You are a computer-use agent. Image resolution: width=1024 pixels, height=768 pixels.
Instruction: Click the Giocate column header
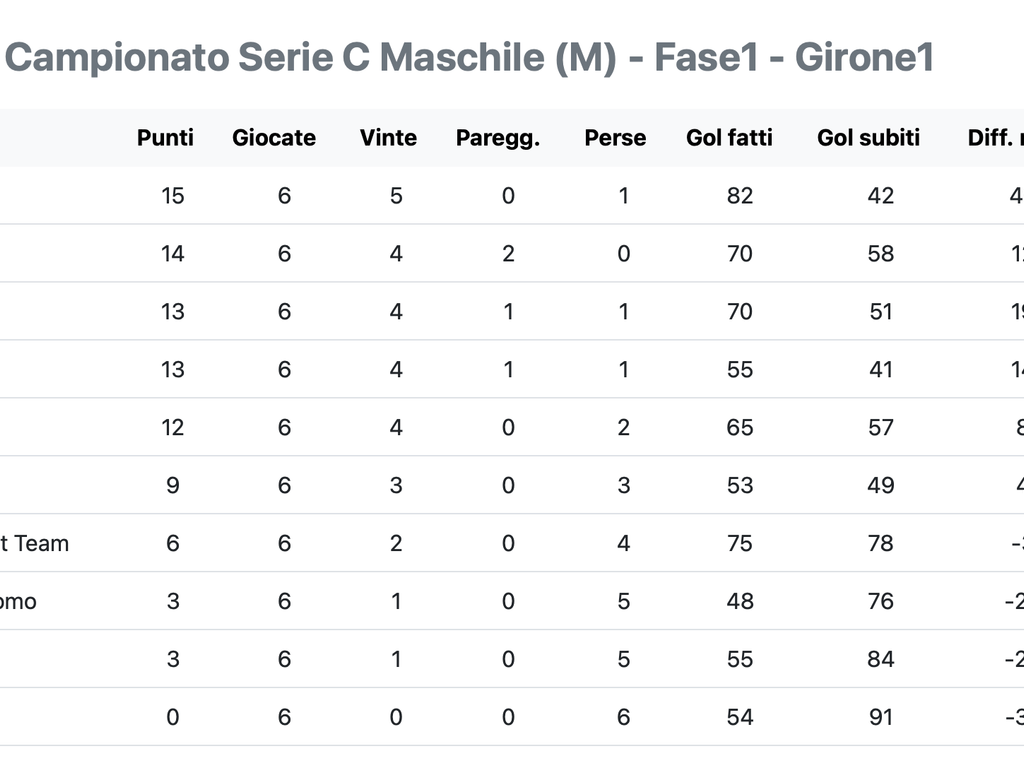(x=274, y=138)
